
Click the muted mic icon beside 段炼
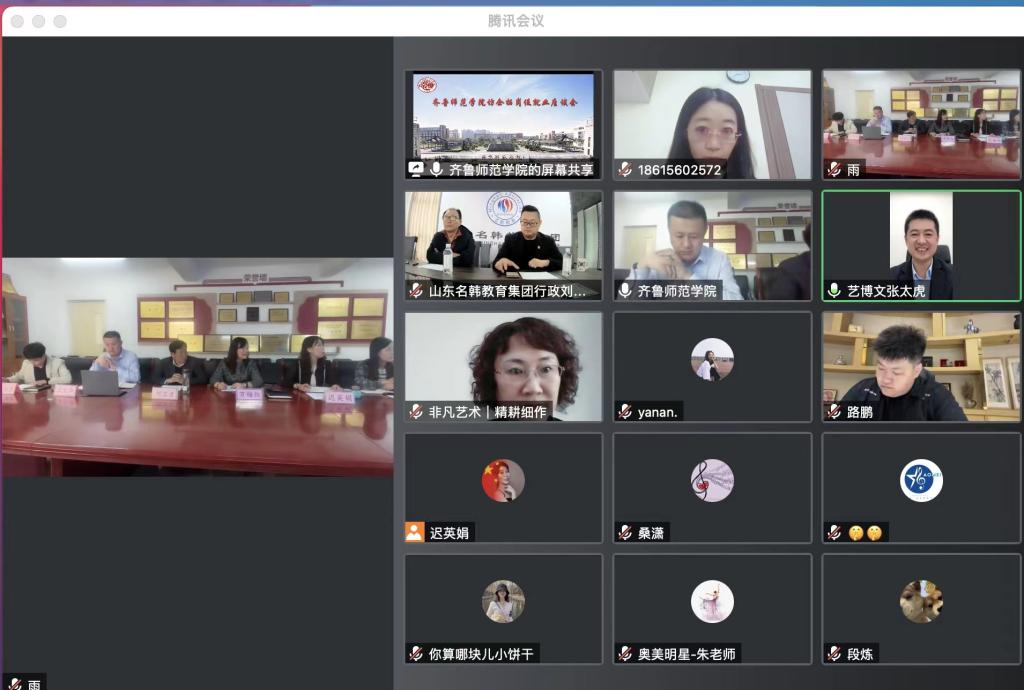click(x=834, y=654)
